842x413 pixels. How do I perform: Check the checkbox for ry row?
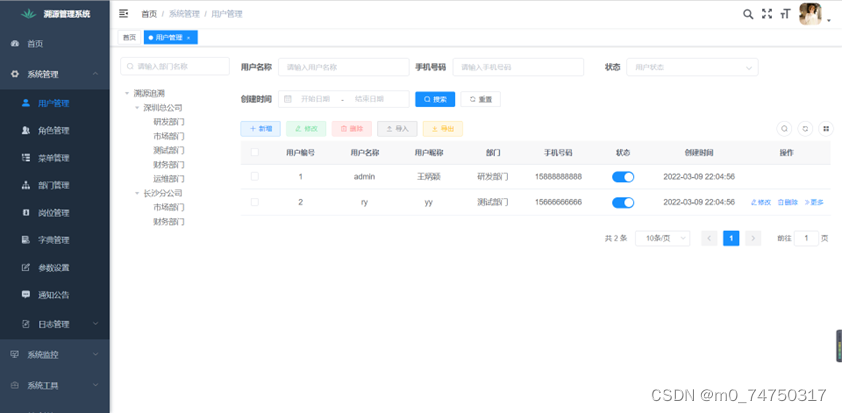coord(255,202)
